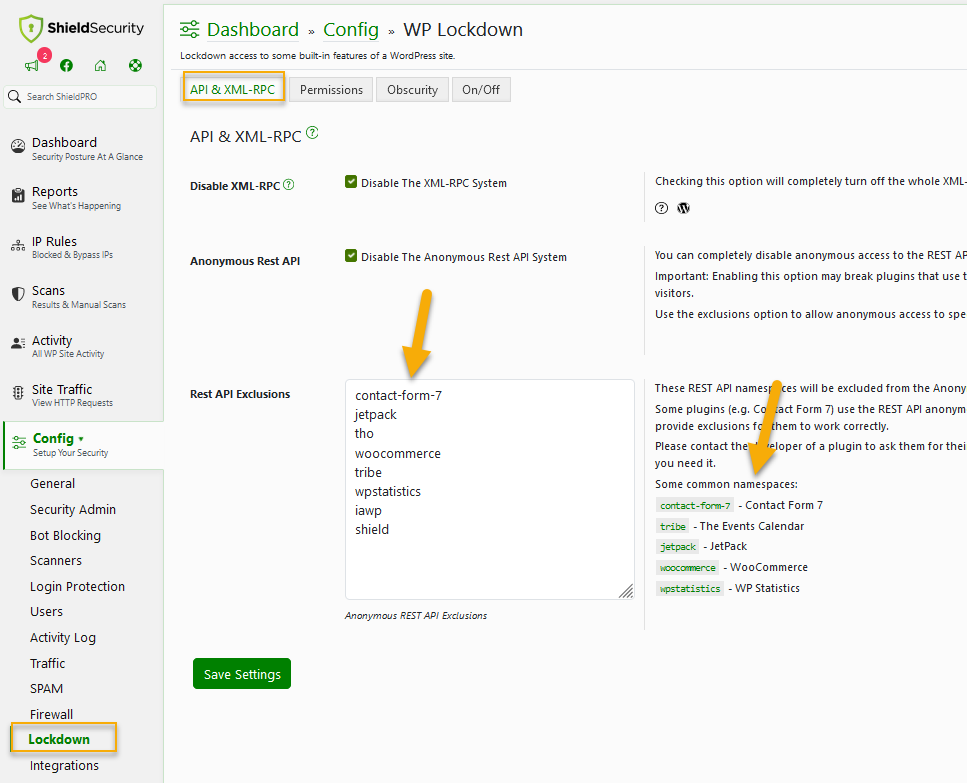Click the textarea resize handle corner
This screenshot has width=967, height=783.
coord(626,591)
